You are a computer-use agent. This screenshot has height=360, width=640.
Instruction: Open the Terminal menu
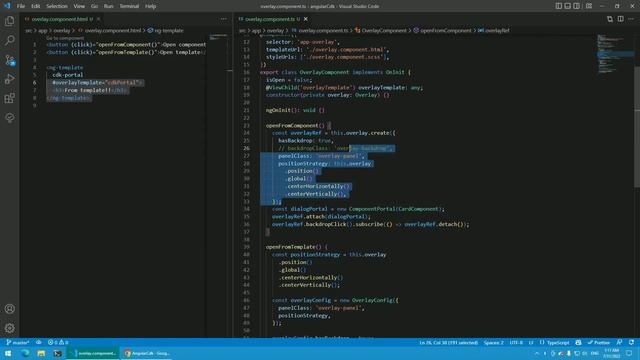point(129,6)
